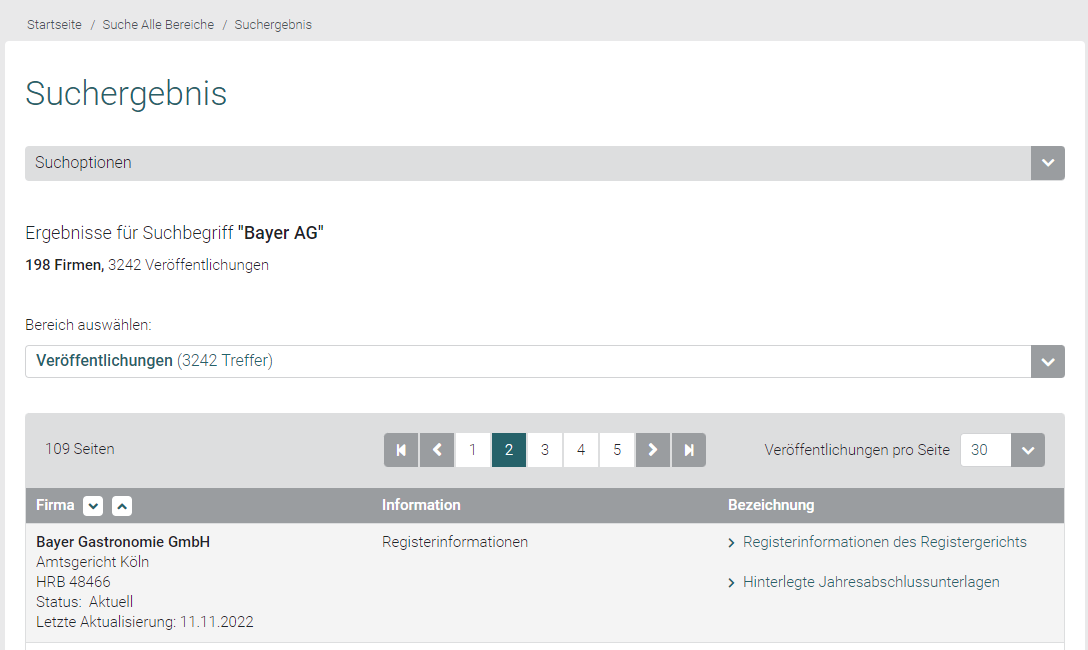Open Suche Alle Bereiche breadcrumb
The height and width of the screenshot is (650, 1088).
[x=158, y=25]
